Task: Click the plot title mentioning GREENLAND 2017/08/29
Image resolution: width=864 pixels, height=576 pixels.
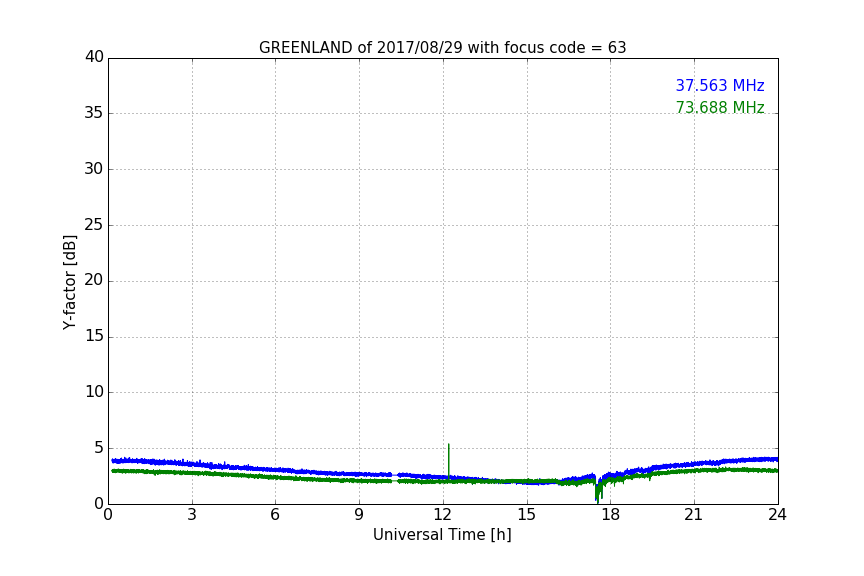Action: click(x=442, y=48)
